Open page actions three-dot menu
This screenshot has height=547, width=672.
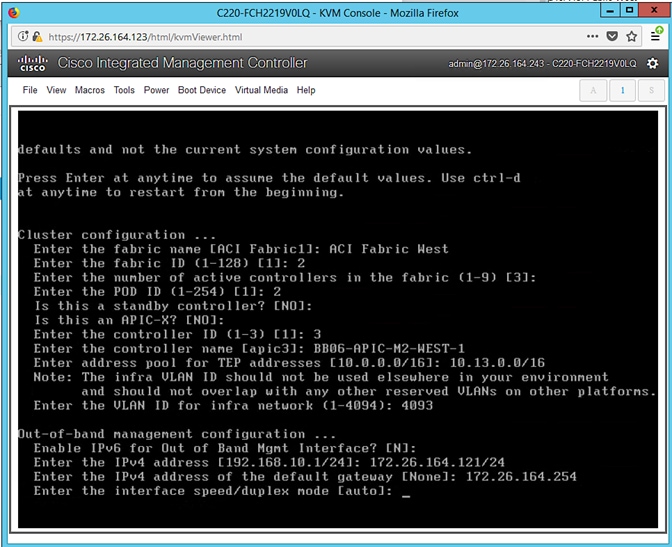pyautogui.click(x=592, y=36)
